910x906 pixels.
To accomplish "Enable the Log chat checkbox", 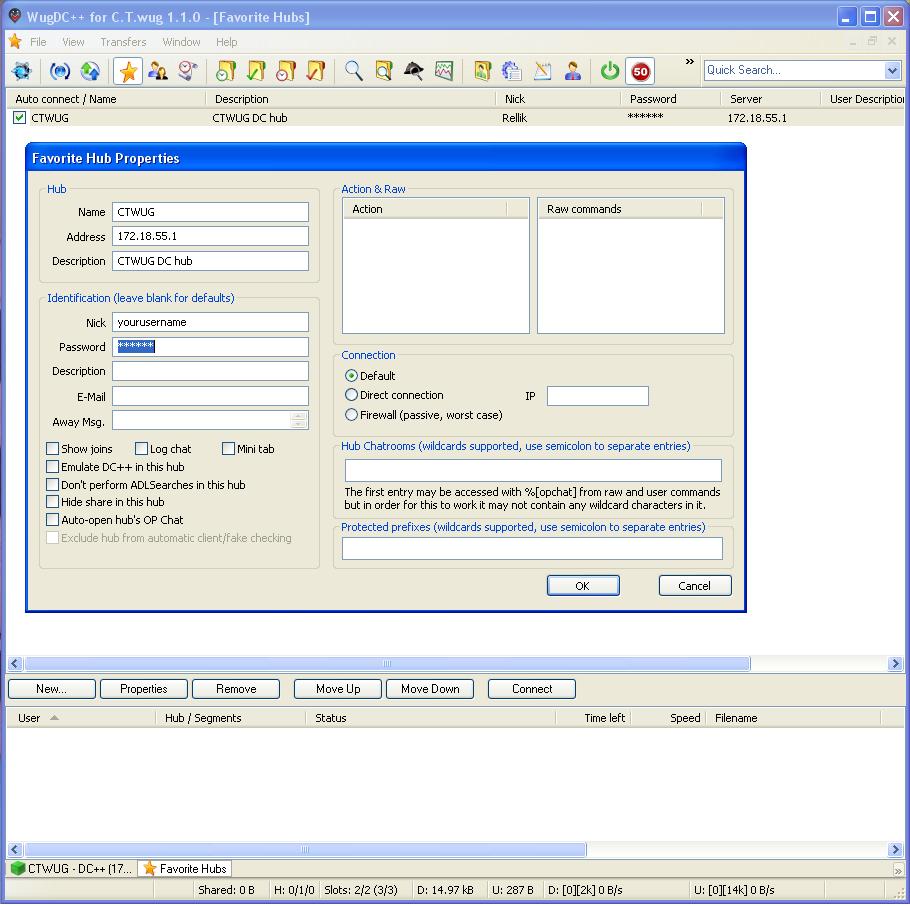I will click(x=141, y=449).
